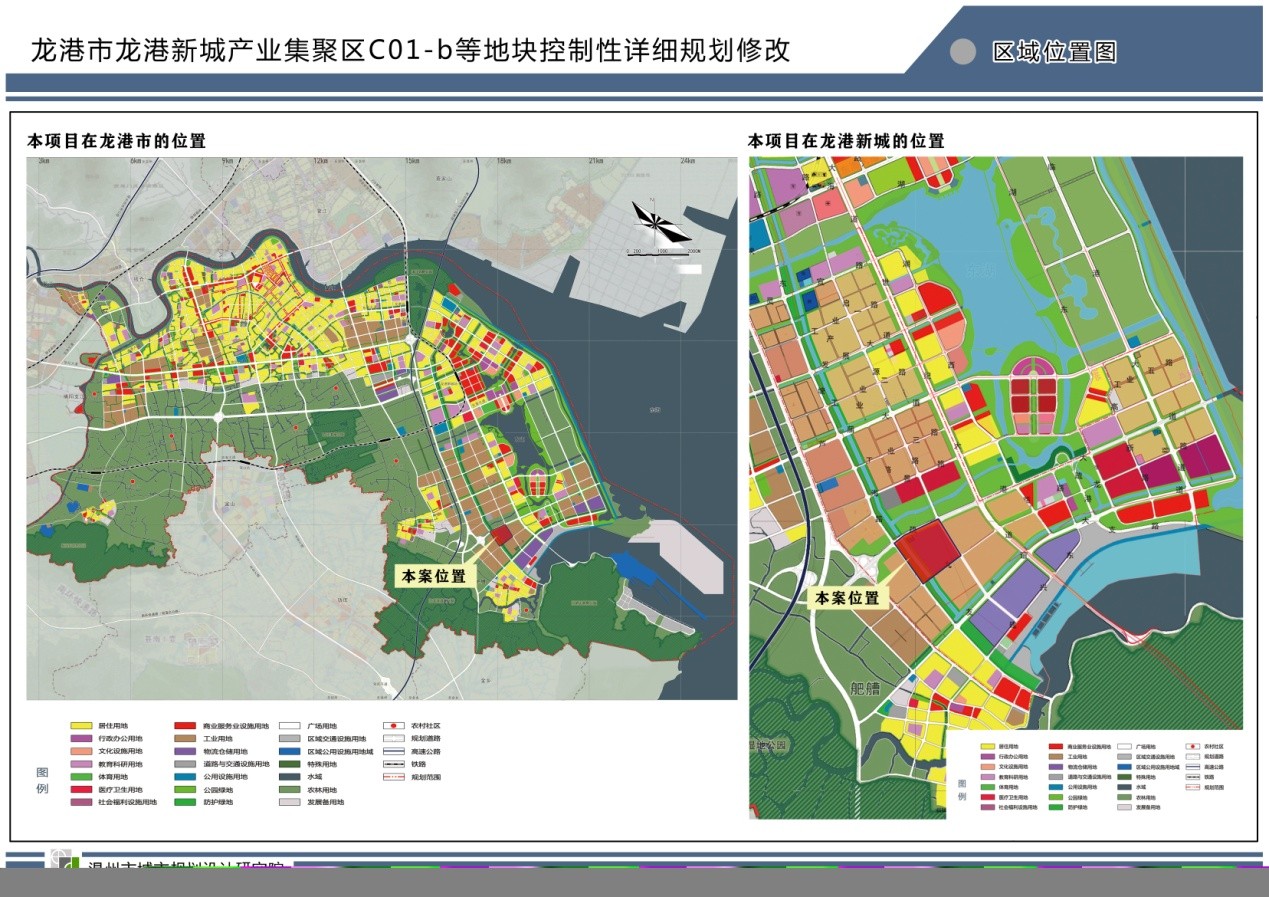Click the north arrow compass rose

660,222
